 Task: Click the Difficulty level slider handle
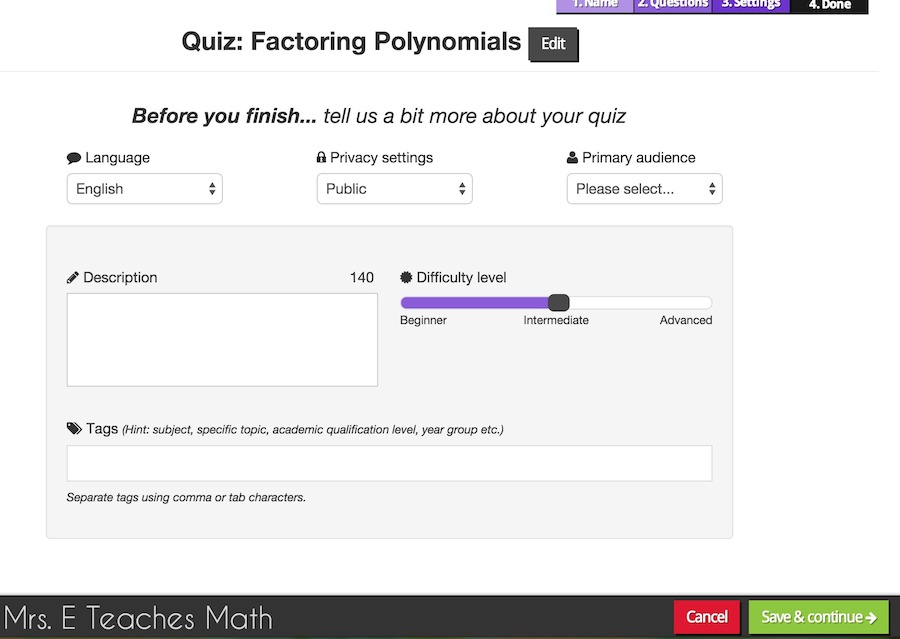click(x=559, y=303)
